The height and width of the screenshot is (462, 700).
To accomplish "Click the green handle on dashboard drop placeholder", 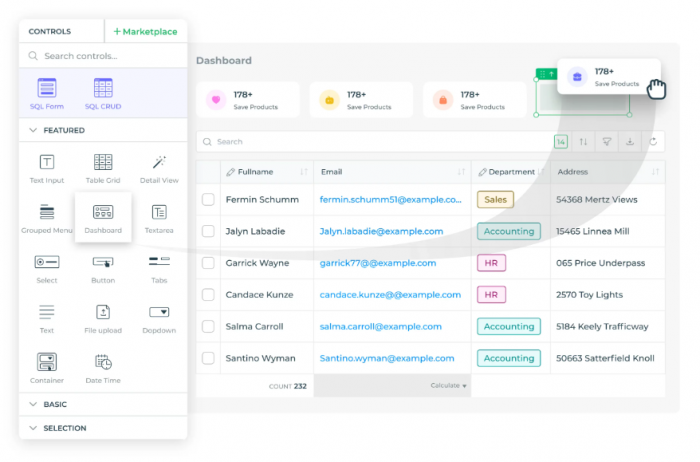I will [x=547, y=74].
